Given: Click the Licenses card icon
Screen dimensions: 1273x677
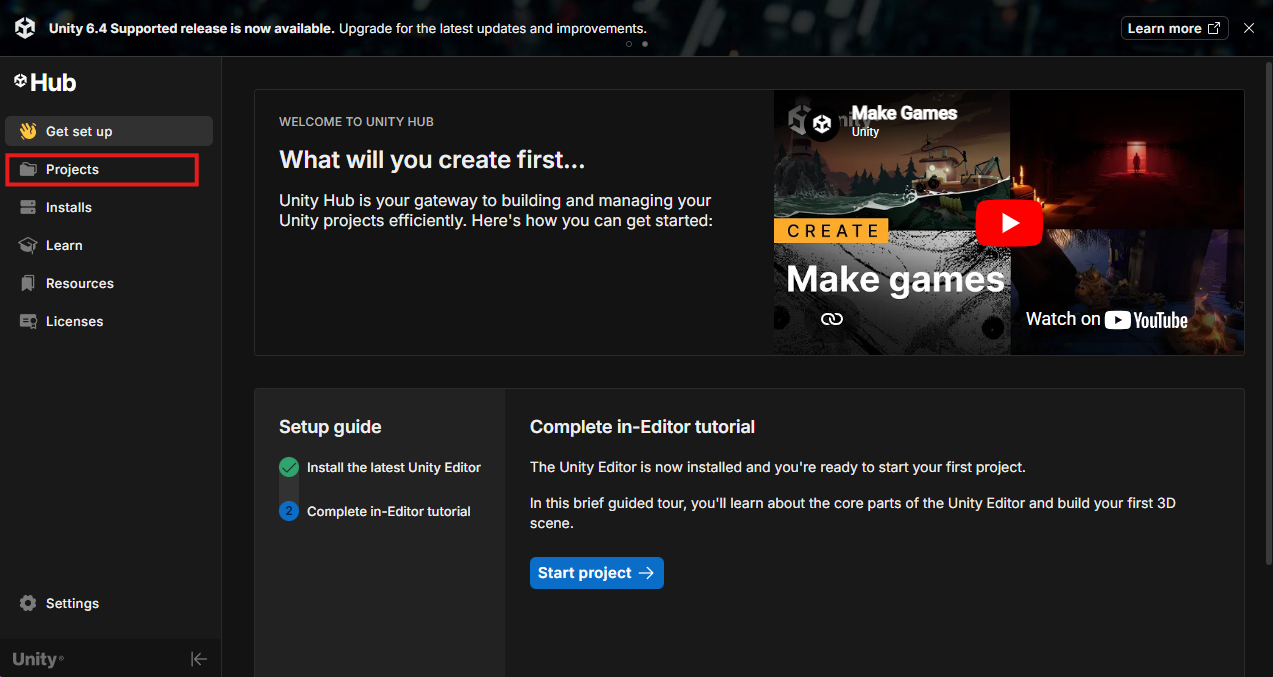Looking at the screenshot, I should tap(28, 321).
